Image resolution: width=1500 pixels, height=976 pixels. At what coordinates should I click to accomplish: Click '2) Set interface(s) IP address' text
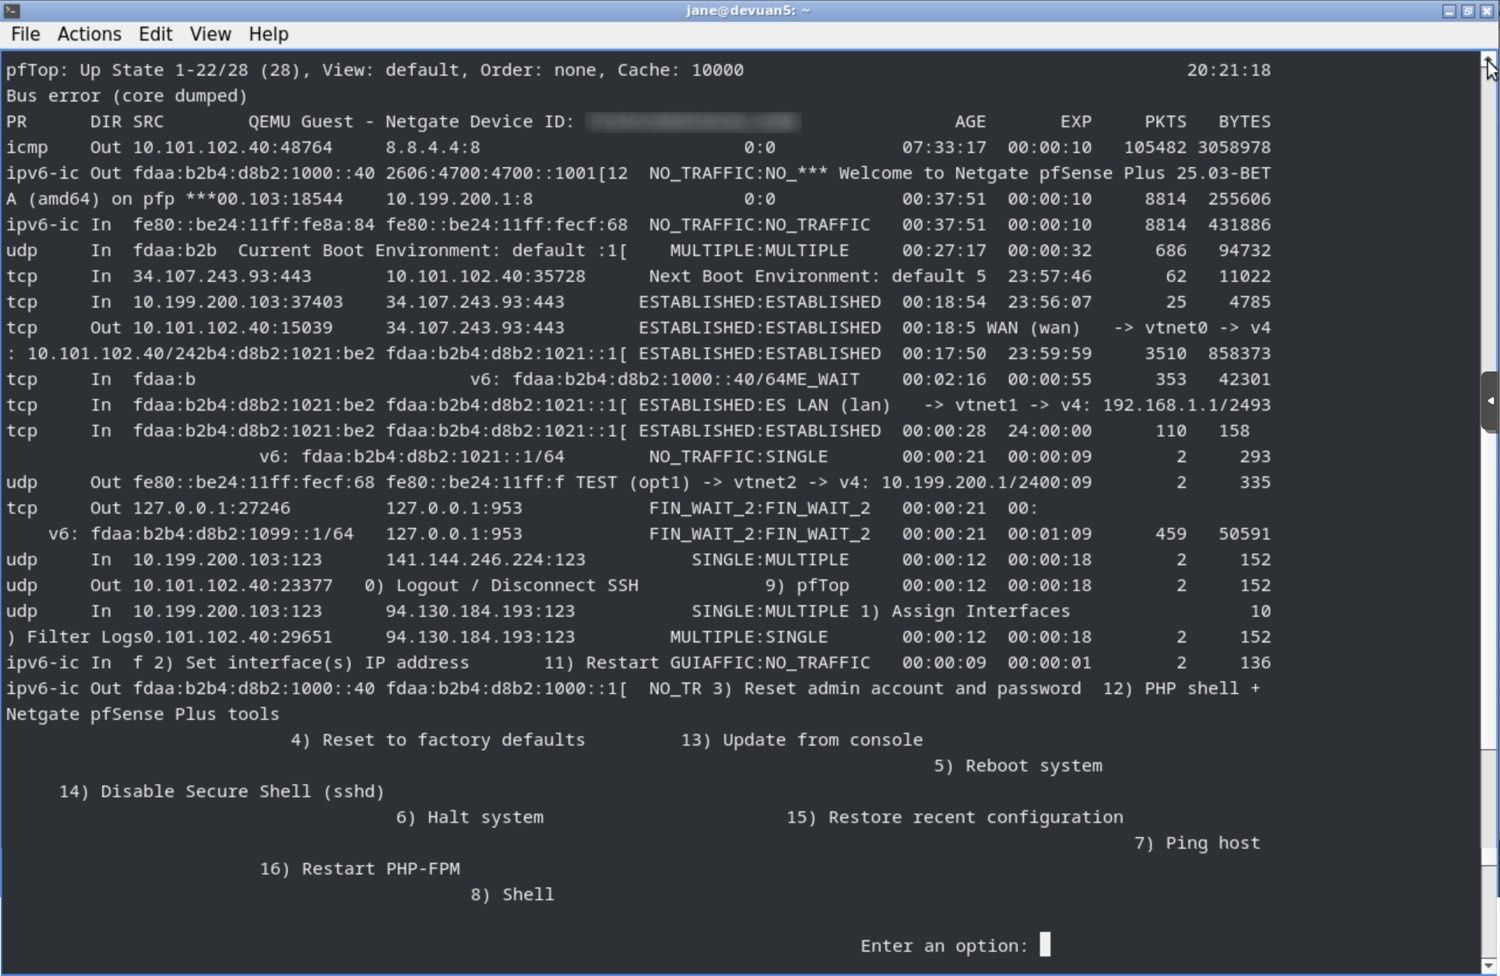point(311,662)
